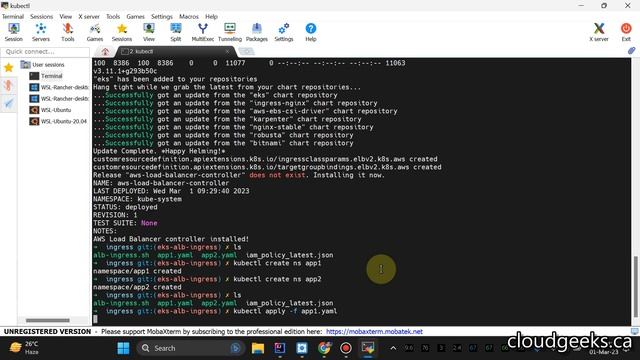Open the Settings menu in menu bar
The height and width of the screenshot is (360, 640).
(x=162, y=16)
